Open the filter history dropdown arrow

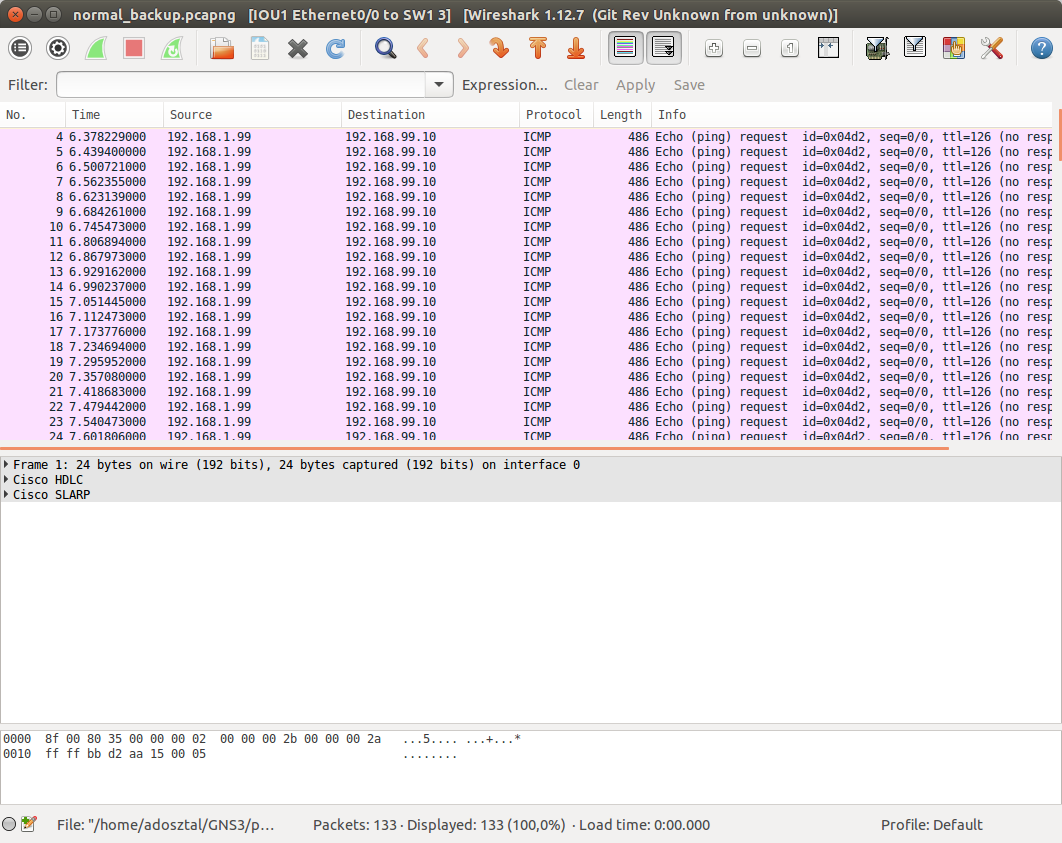point(439,85)
